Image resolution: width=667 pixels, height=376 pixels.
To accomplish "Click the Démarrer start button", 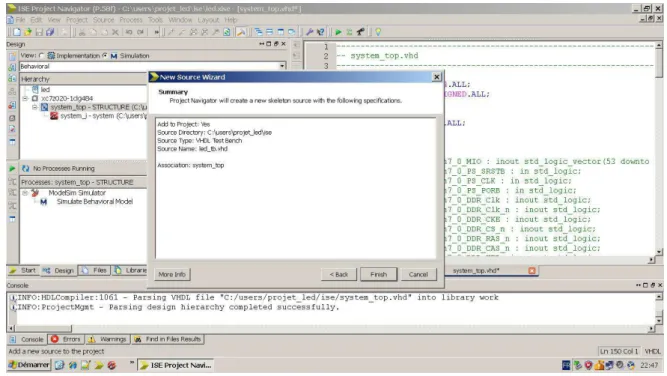I will click(x=29, y=365).
